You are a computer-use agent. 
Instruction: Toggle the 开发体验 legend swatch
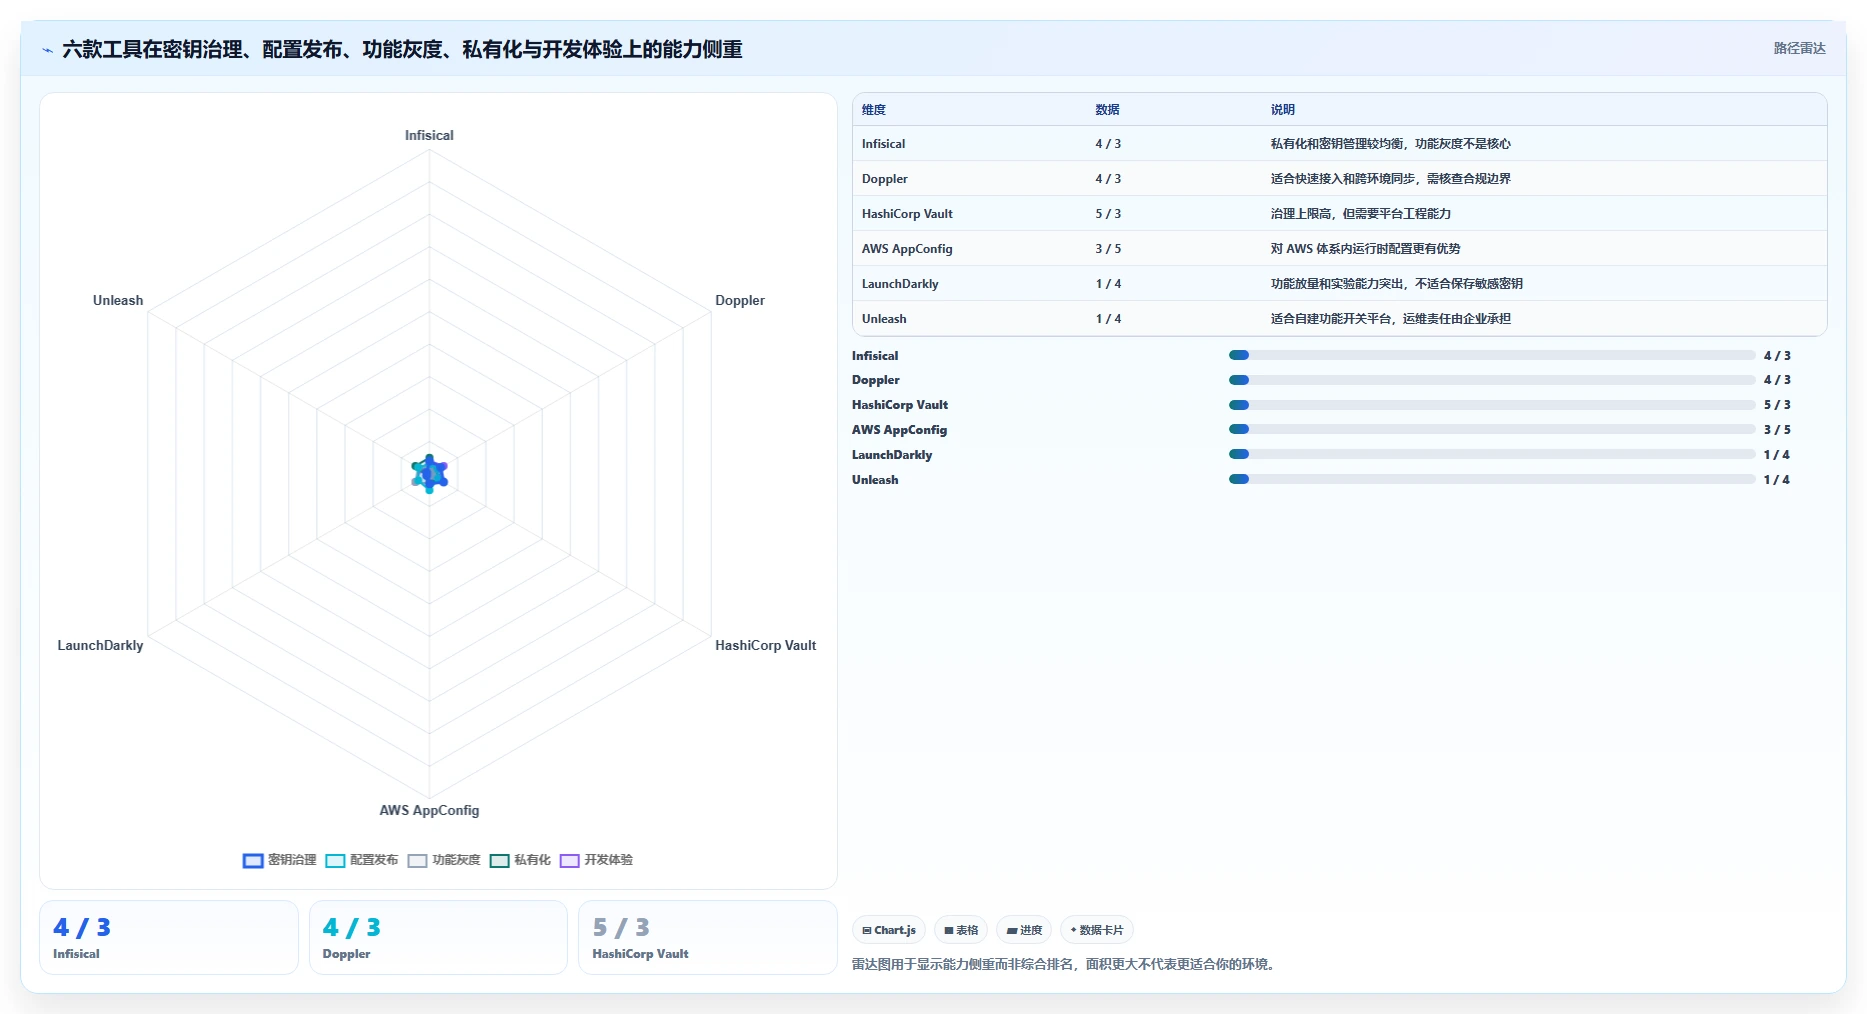(x=569, y=860)
